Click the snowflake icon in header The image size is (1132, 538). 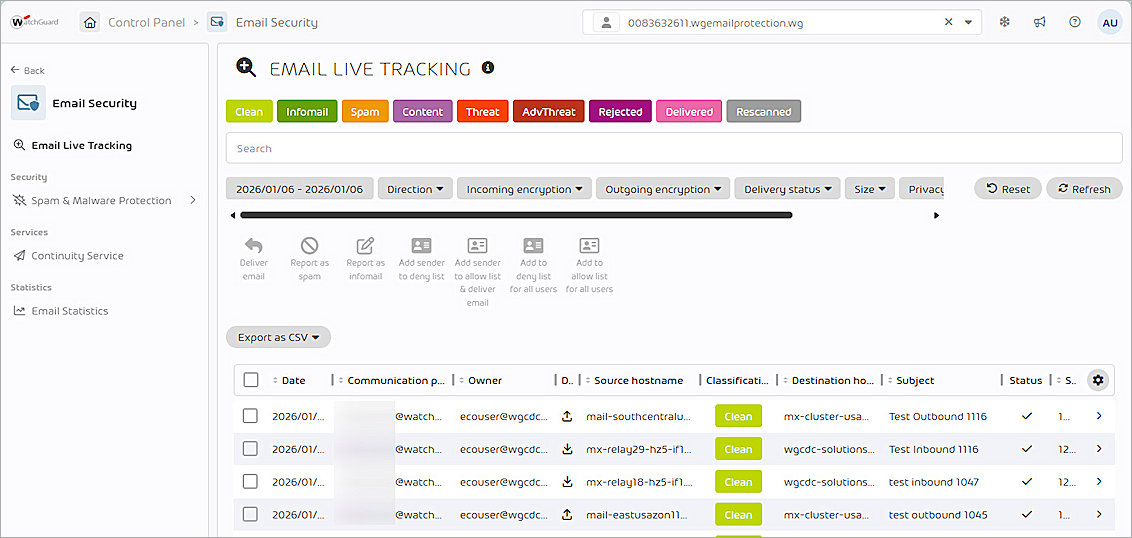click(x=1004, y=22)
